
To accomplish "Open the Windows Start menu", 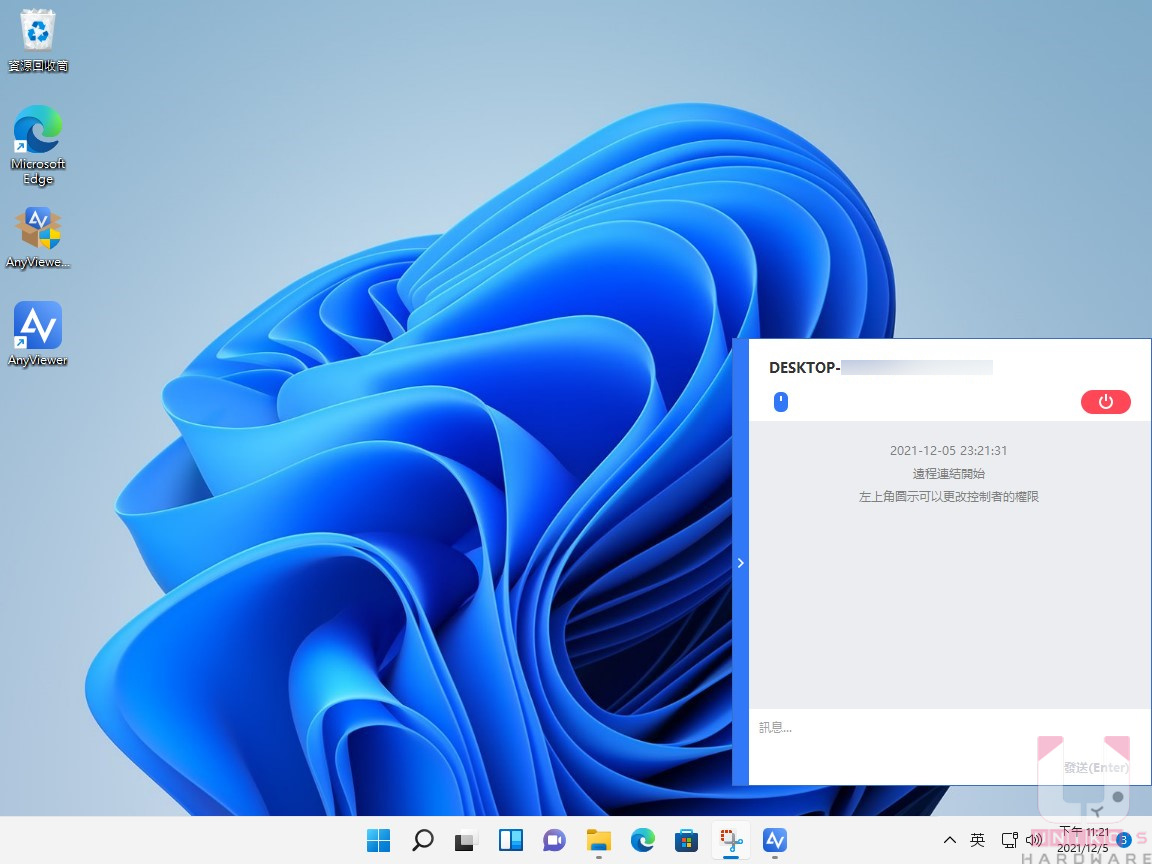I will (378, 840).
